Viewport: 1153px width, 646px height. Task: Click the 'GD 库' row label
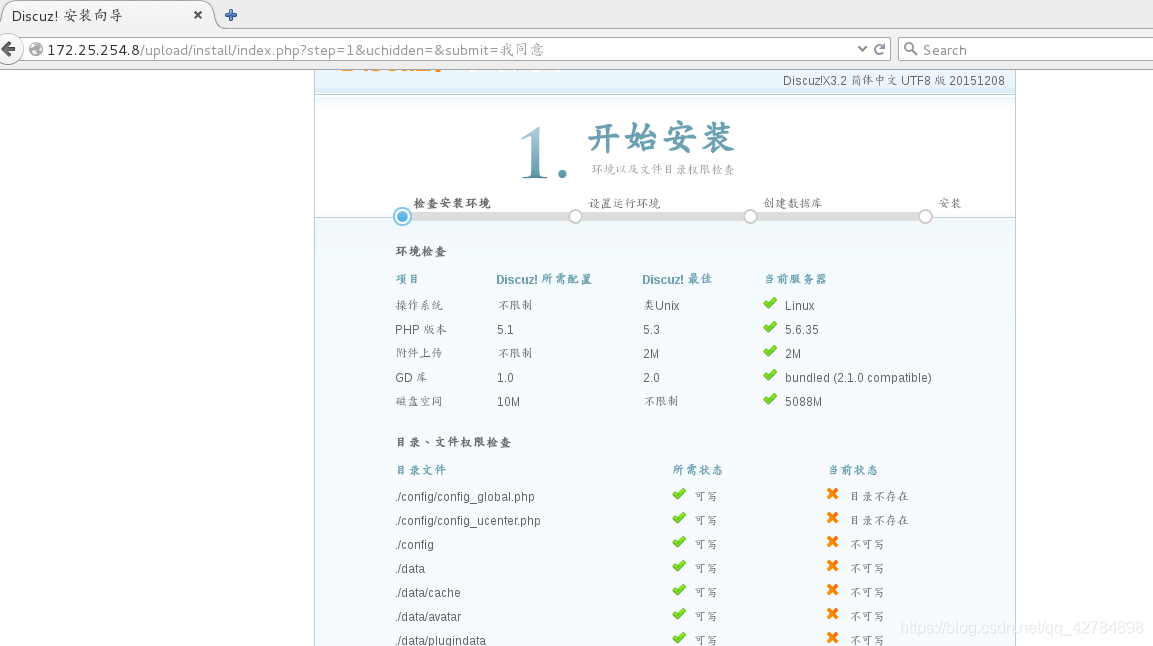[x=410, y=378]
